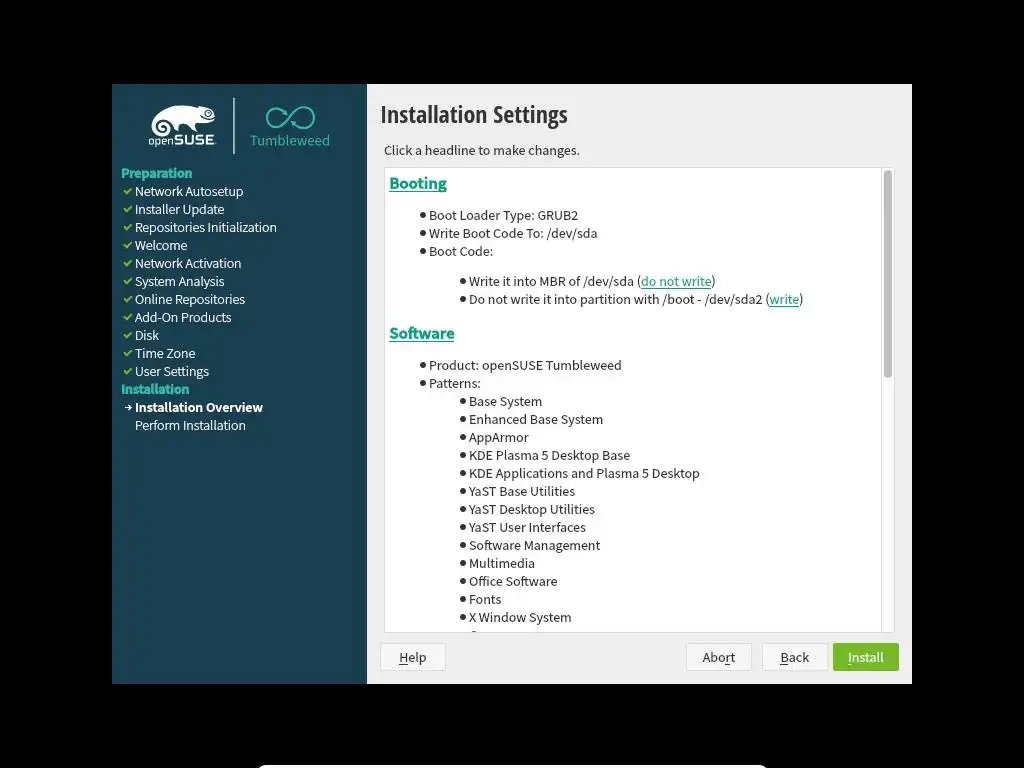Click the 'AppArmor' pattern entry

coord(498,438)
